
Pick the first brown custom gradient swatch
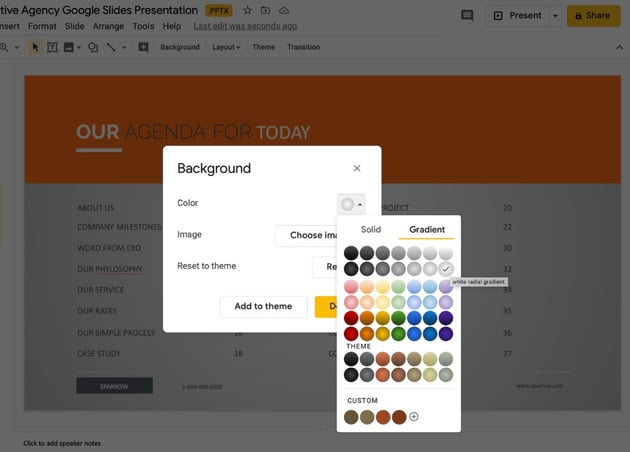click(351, 416)
